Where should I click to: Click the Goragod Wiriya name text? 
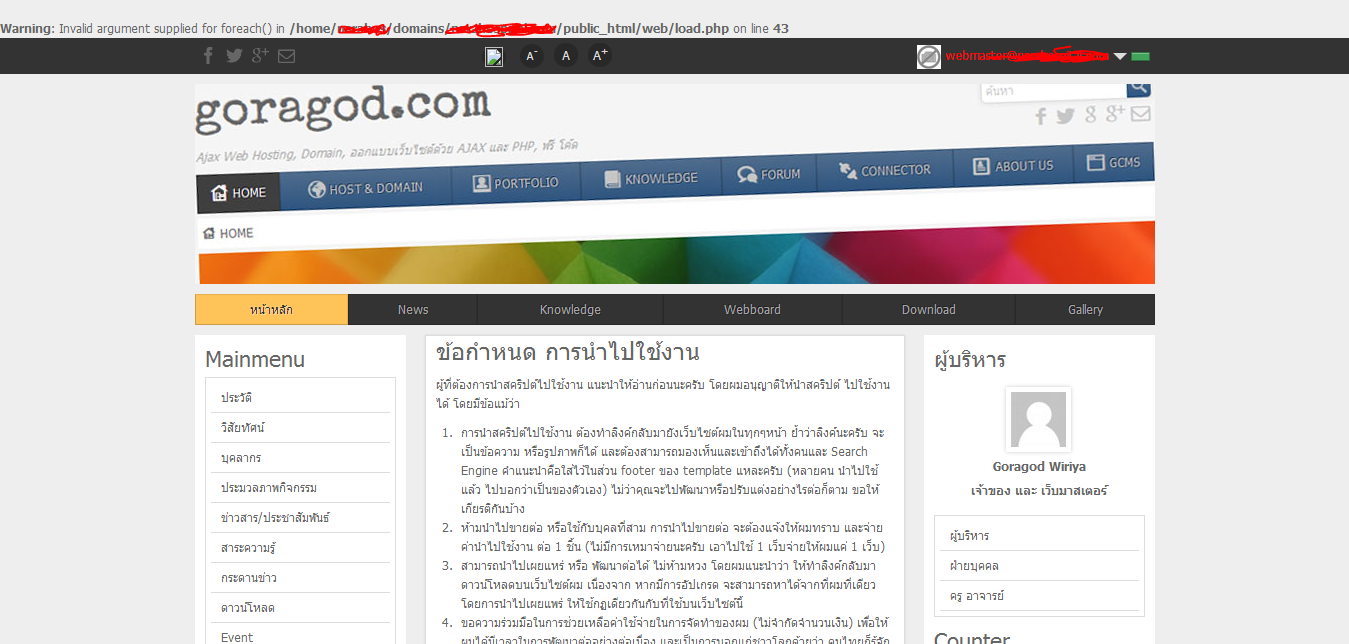[1039, 467]
